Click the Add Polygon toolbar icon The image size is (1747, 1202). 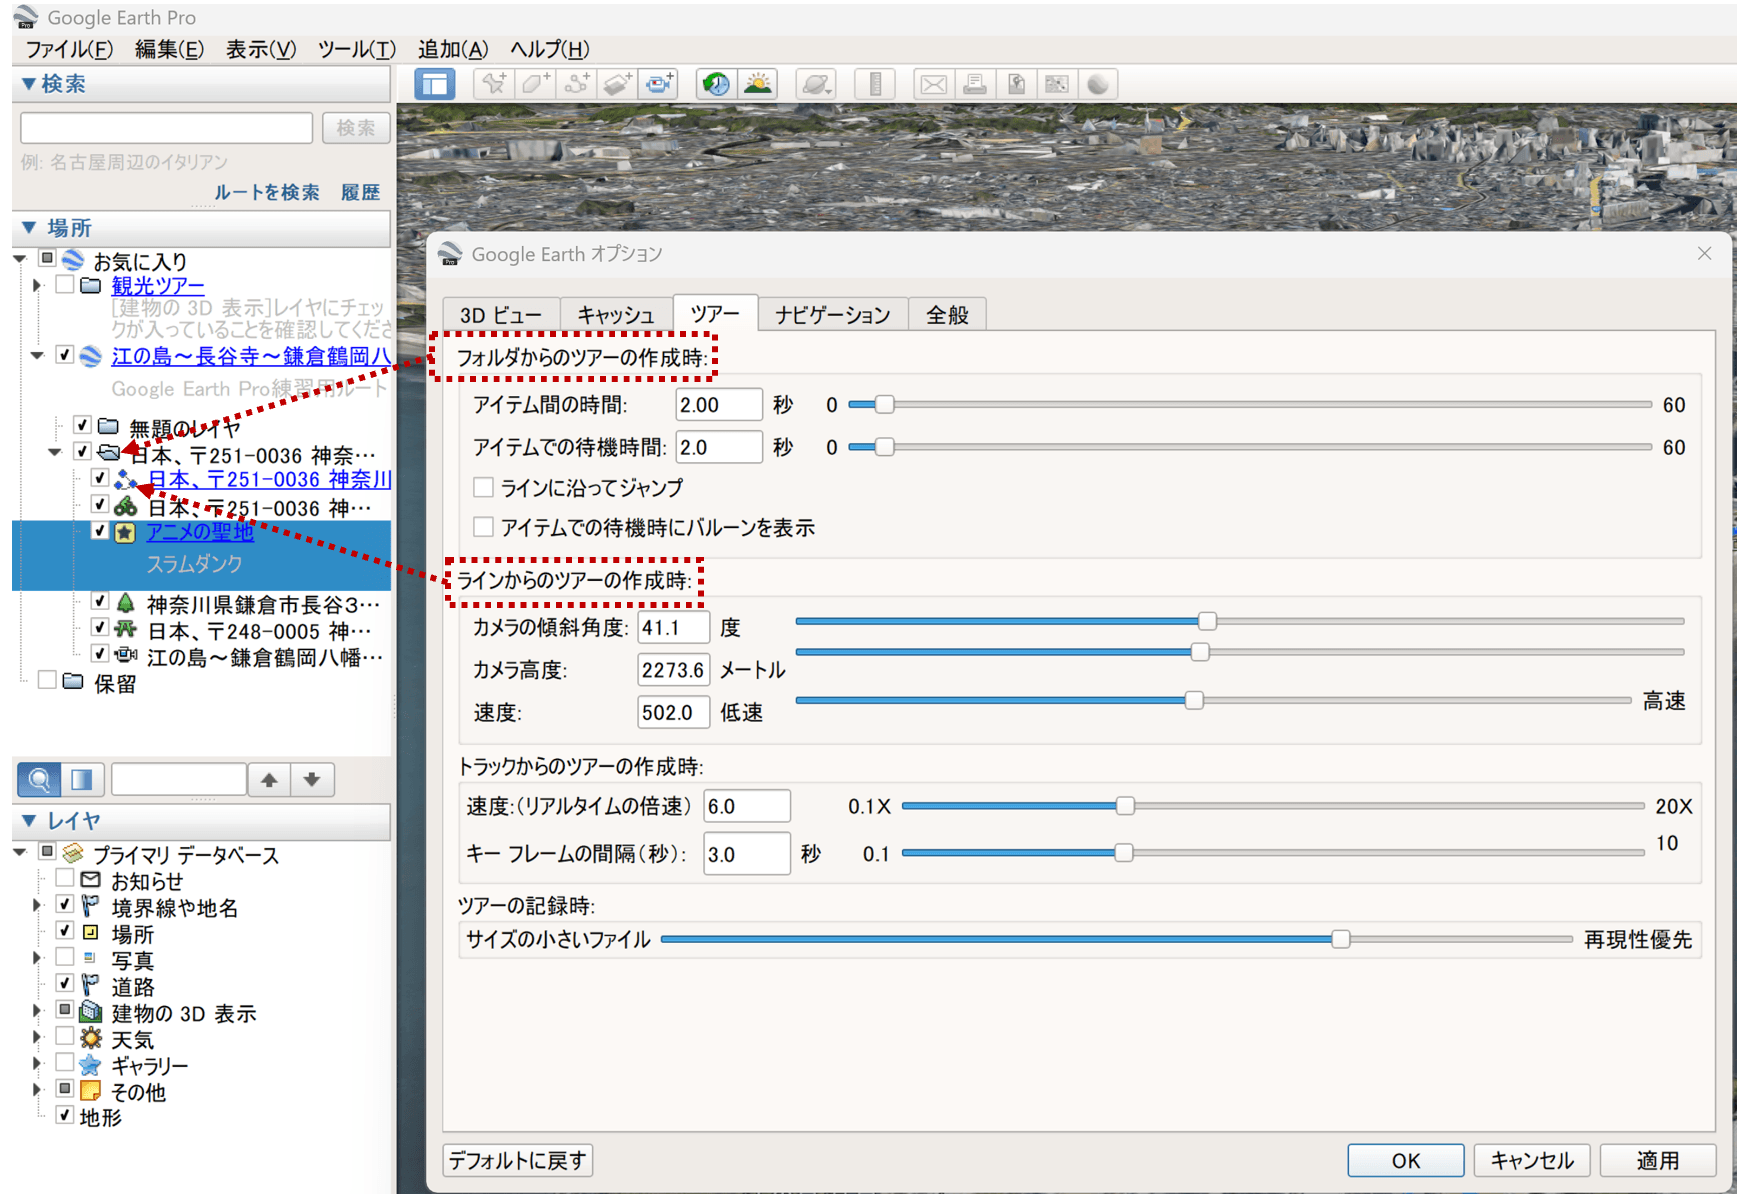coord(535,85)
